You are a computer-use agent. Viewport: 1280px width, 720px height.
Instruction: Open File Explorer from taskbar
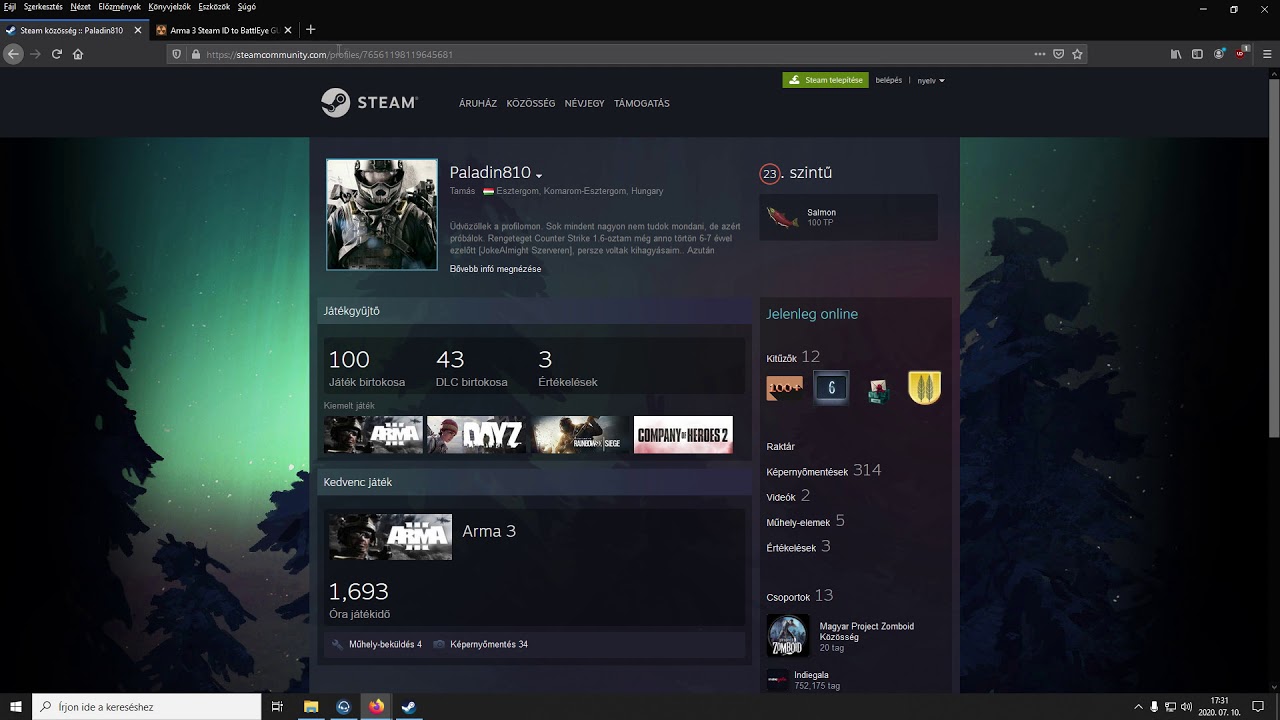coord(311,706)
